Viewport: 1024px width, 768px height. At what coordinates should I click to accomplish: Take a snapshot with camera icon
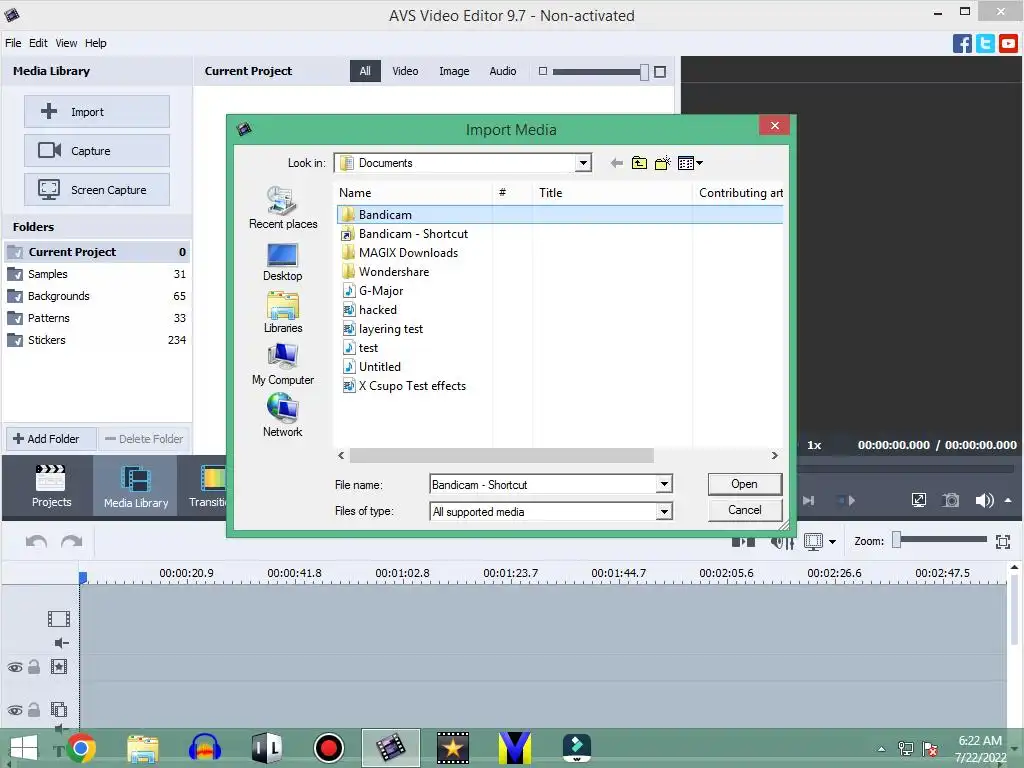click(x=951, y=500)
